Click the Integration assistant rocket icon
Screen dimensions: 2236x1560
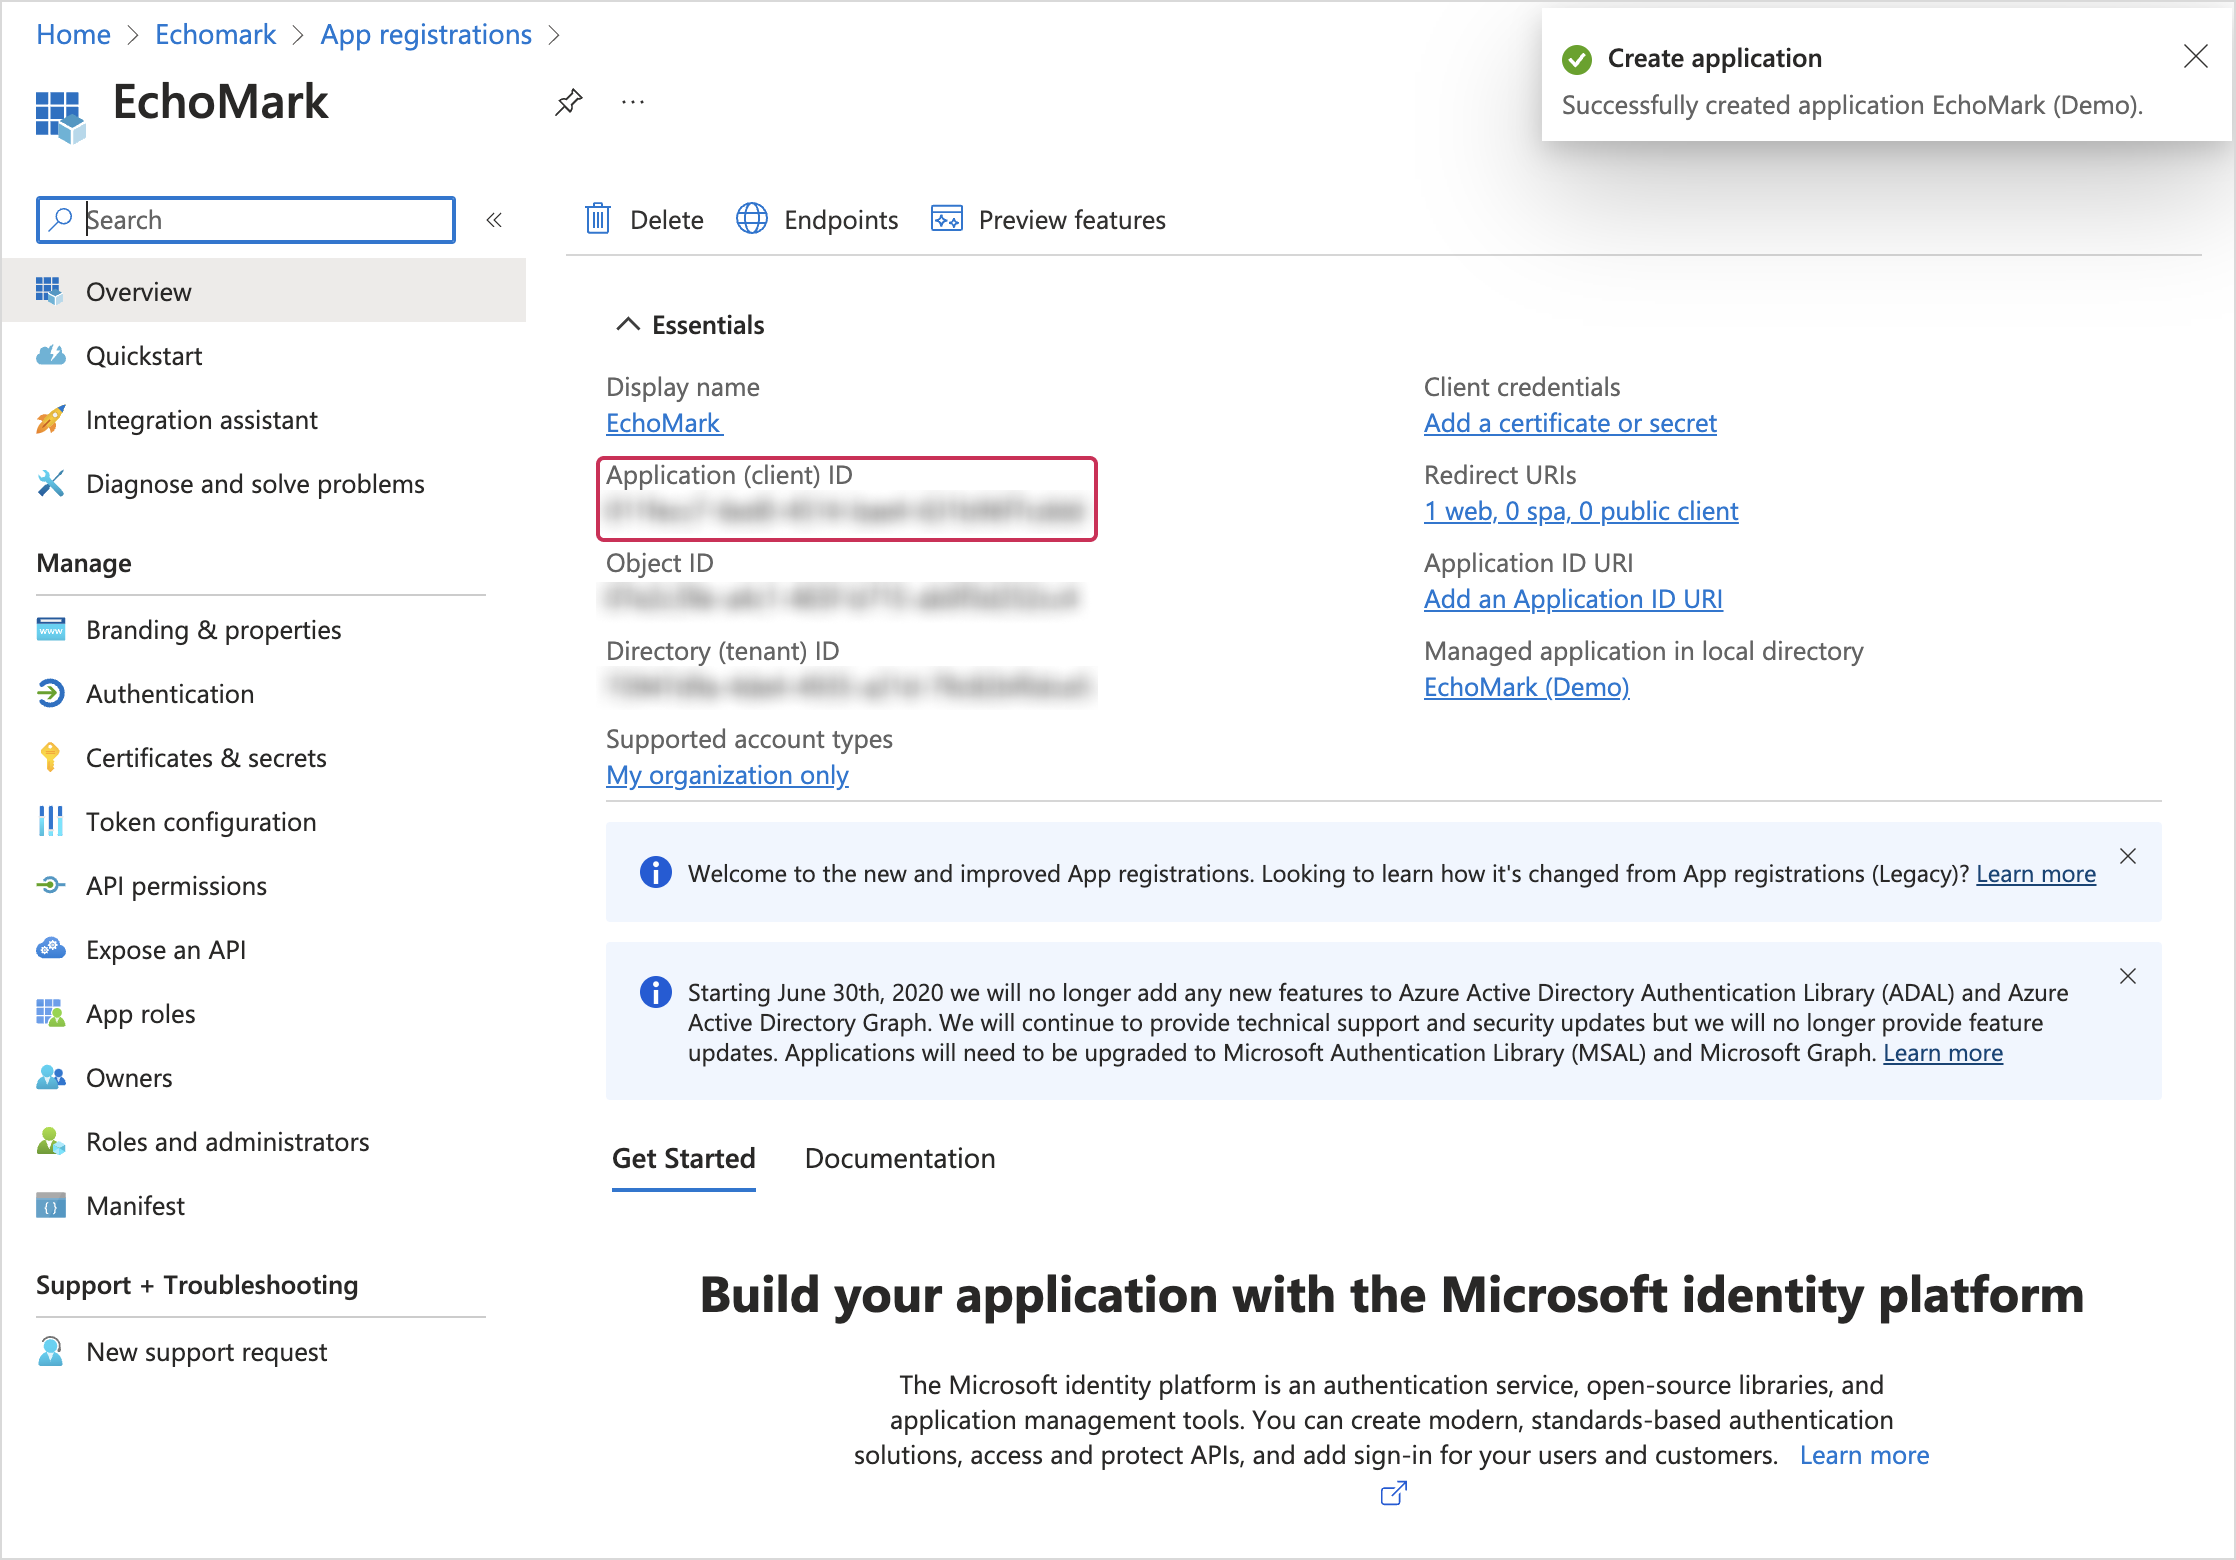[x=50, y=419]
